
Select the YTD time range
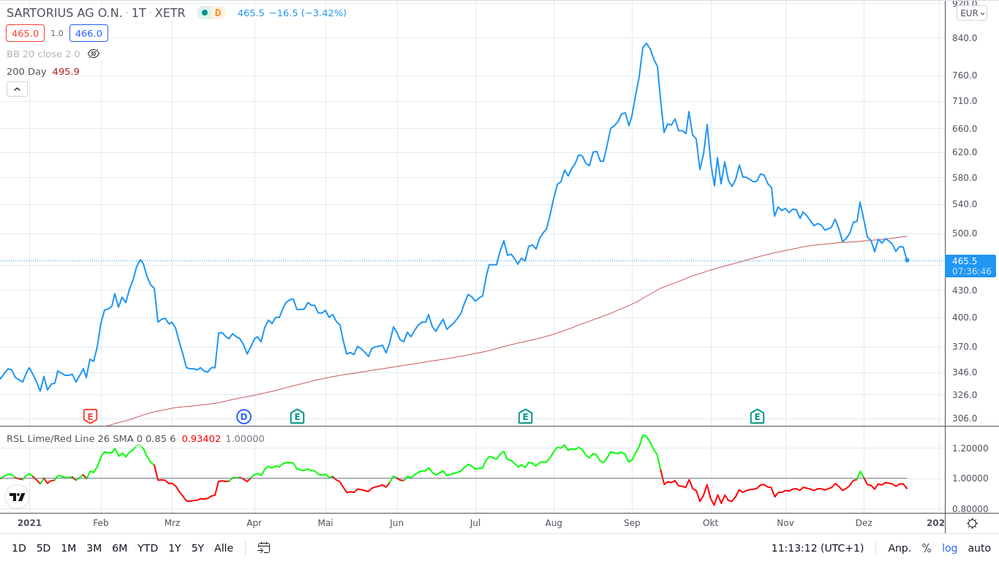pyautogui.click(x=147, y=548)
